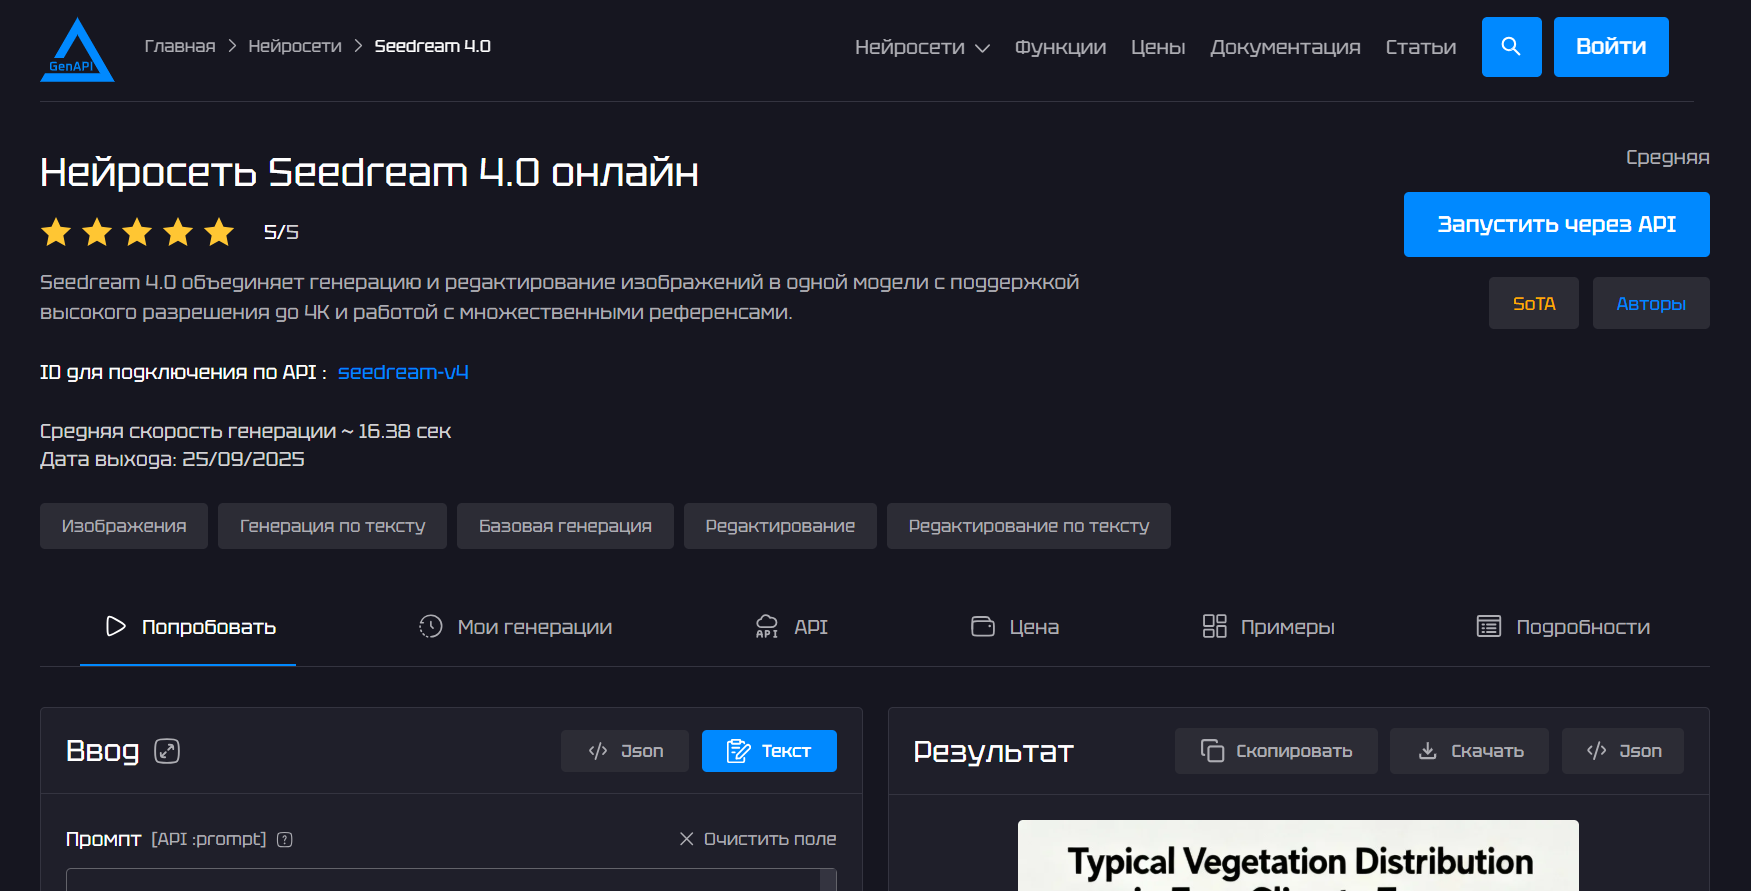Click the first rating star
This screenshot has width=1751, height=891.
coord(56,232)
